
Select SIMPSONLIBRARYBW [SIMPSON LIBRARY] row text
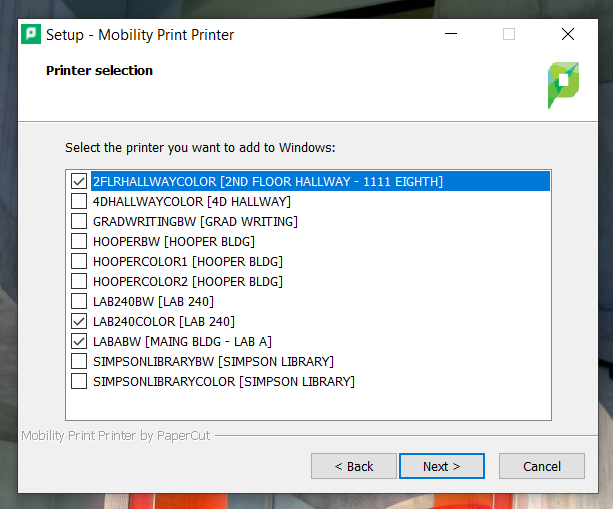pyautogui.click(x=213, y=362)
